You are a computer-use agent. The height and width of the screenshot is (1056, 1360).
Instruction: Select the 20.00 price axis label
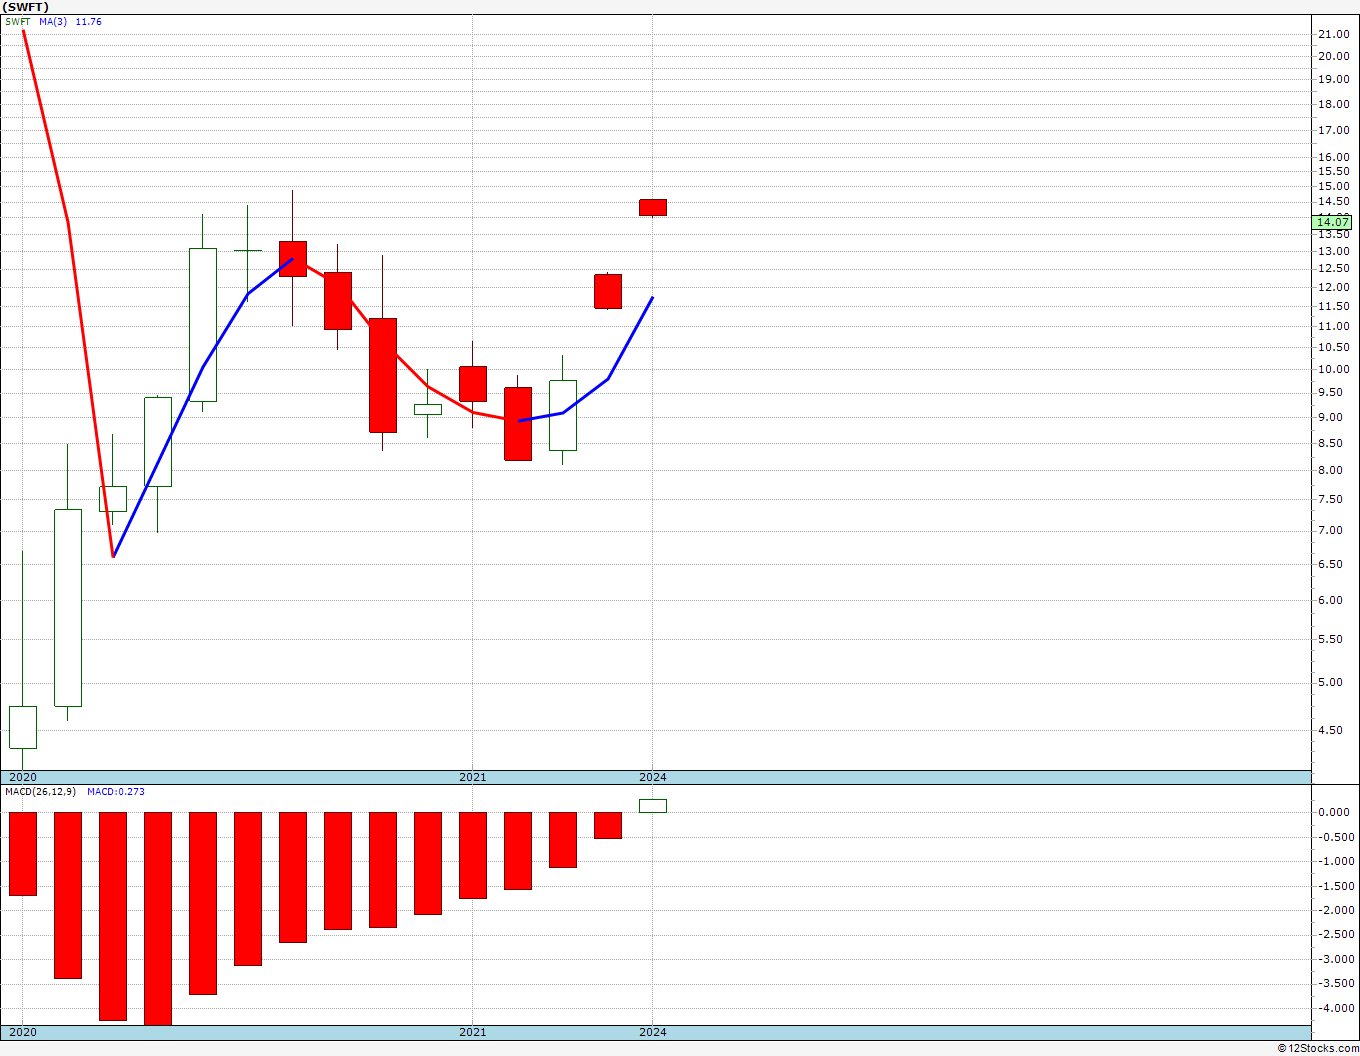tap(1333, 56)
